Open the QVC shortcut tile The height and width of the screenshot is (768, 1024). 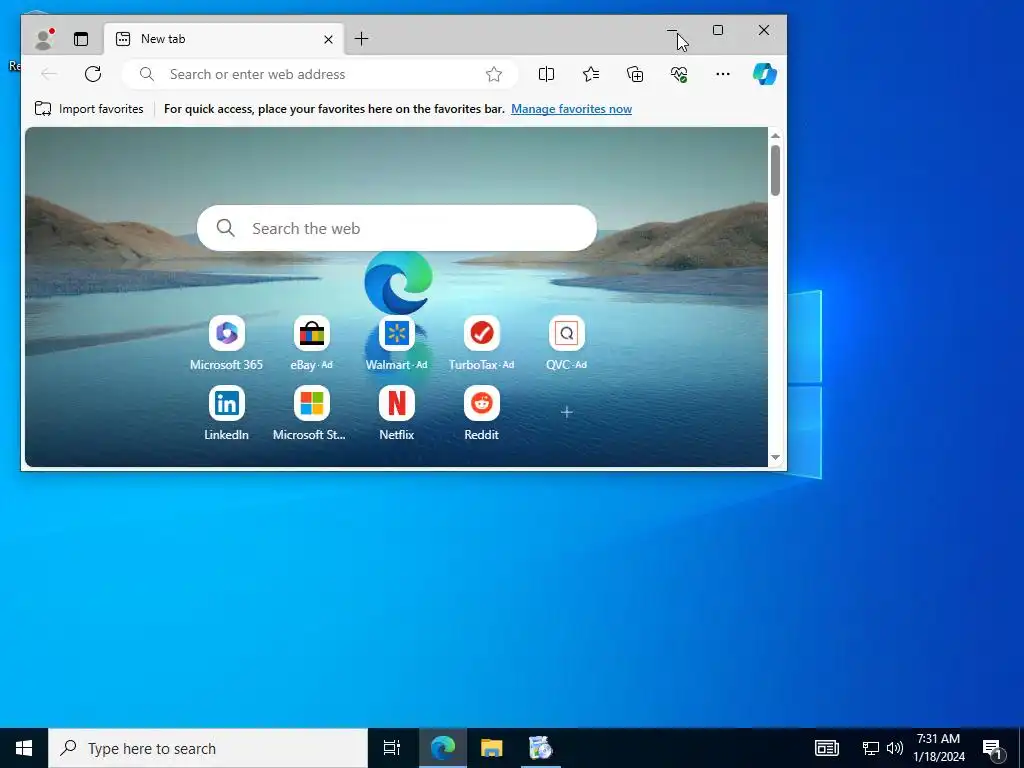click(x=566, y=344)
